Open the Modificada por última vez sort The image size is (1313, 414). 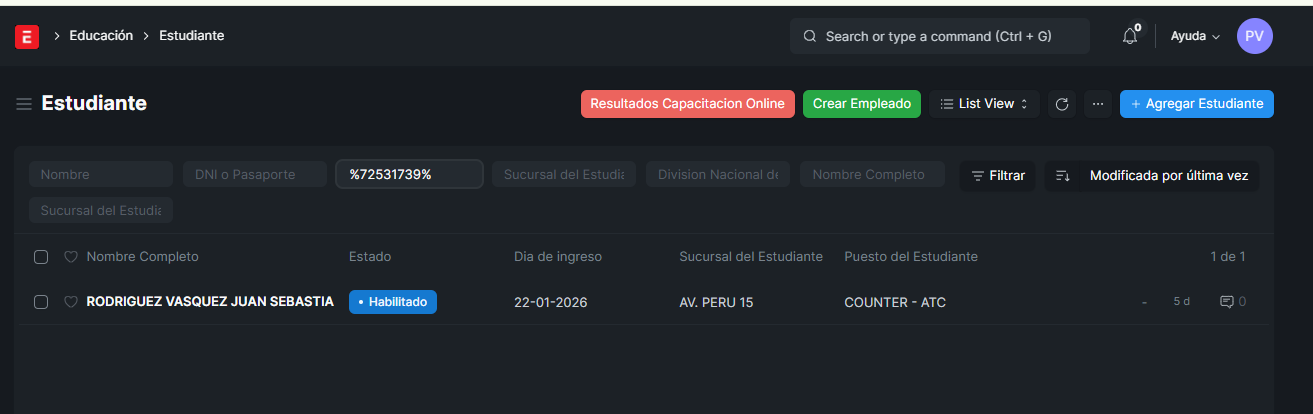pos(1168,176)
